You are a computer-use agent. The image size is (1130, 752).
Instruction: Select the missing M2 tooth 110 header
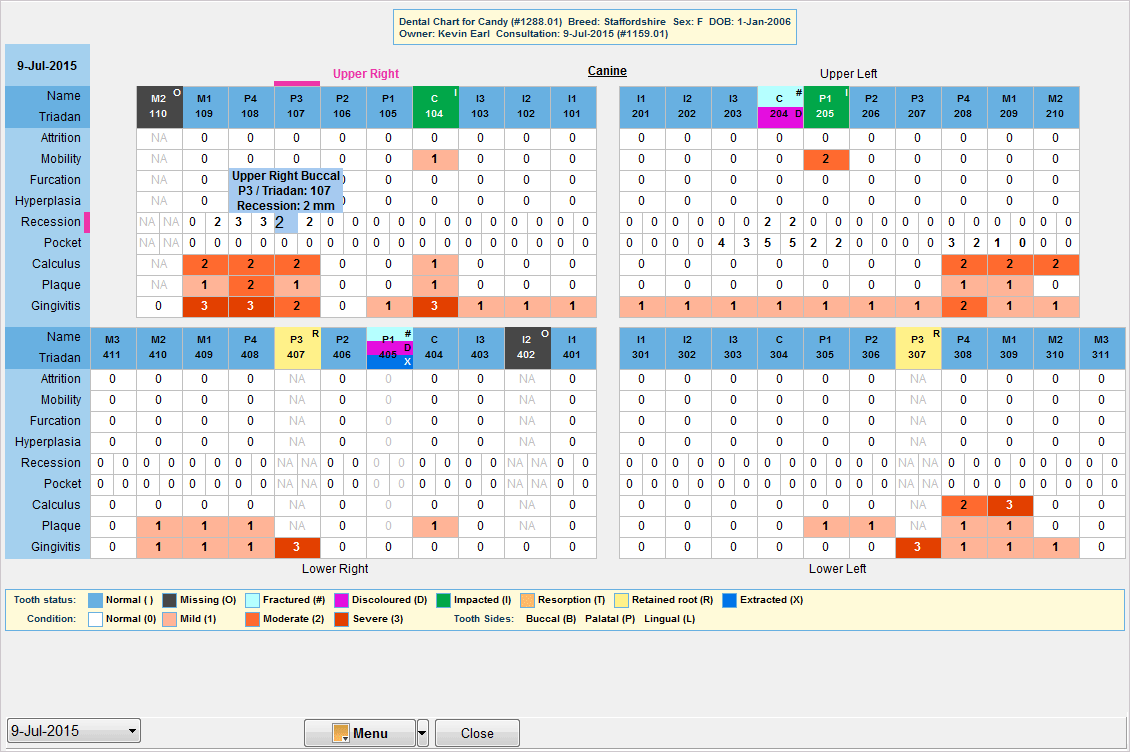point(159,106)
